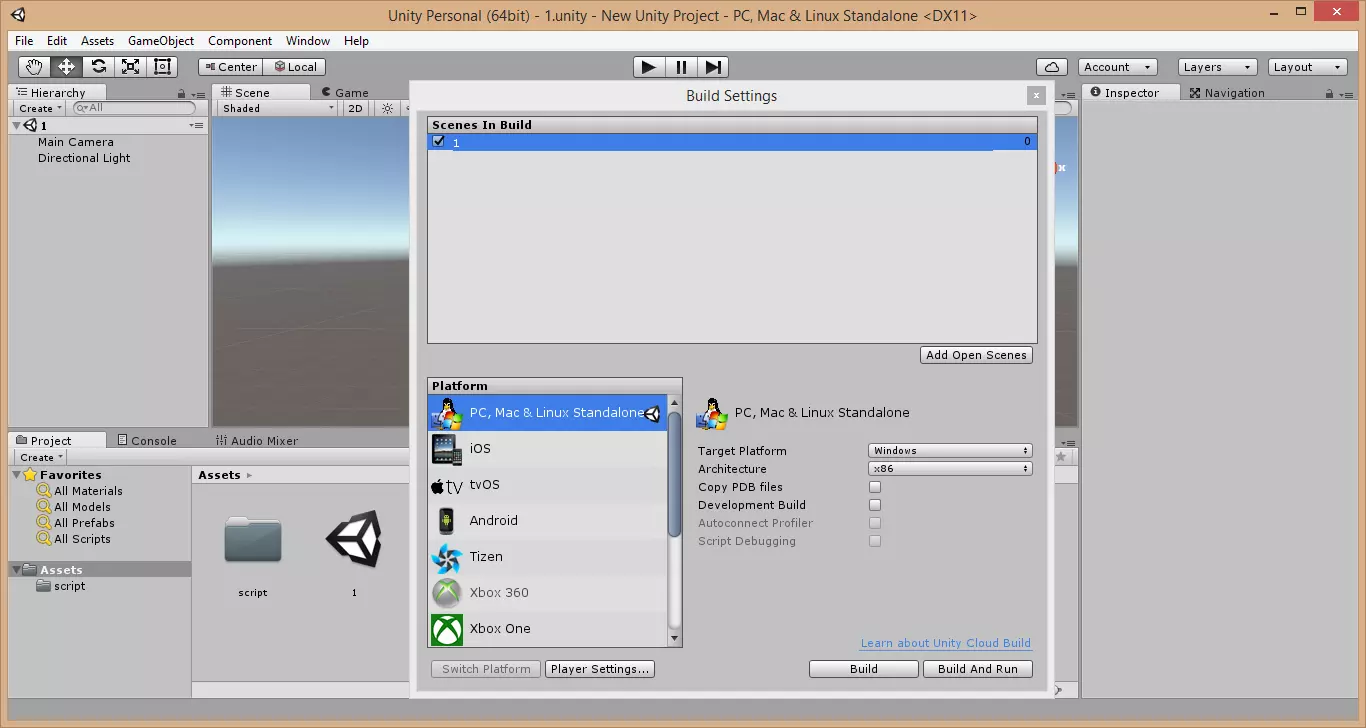Select the Move tool
The height and width of the screenshot is (728, 1366).
coord(67,67)
